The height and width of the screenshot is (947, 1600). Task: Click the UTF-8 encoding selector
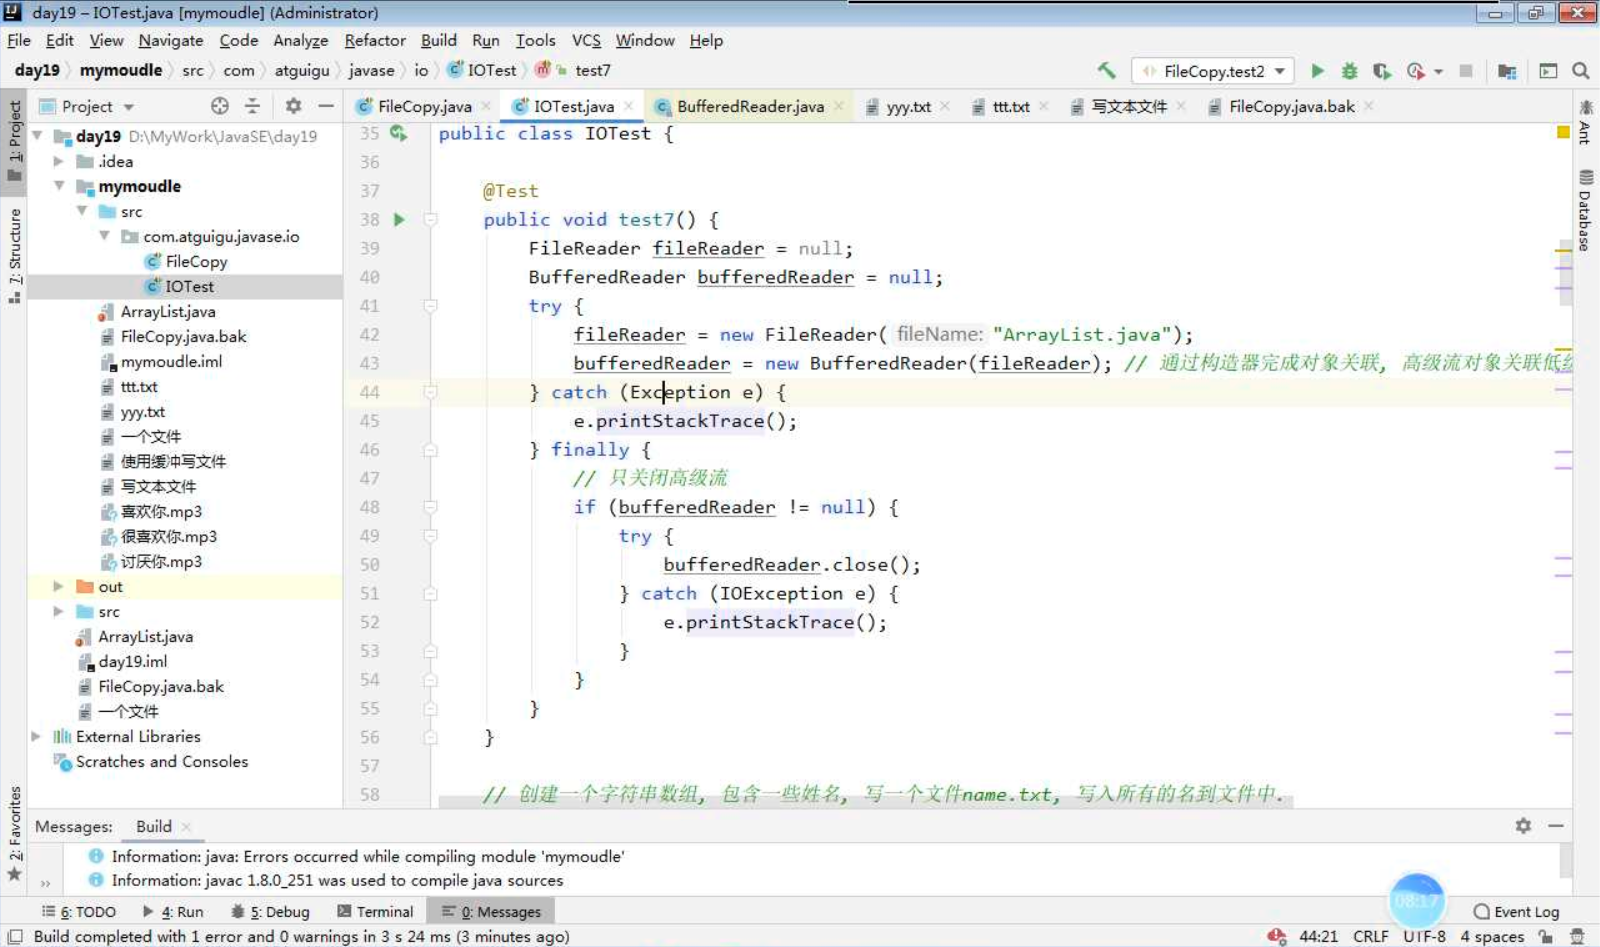pos(1424,937)
